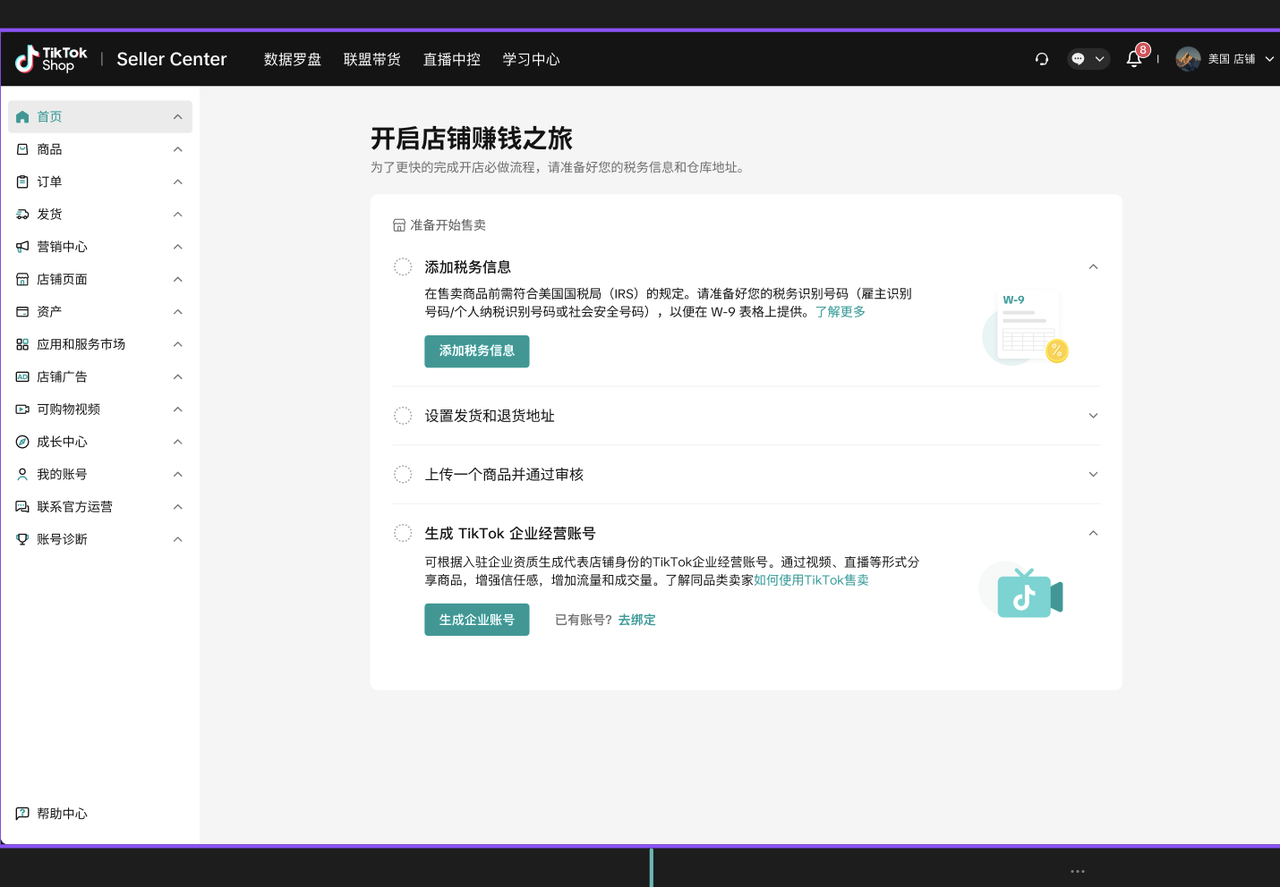1280x887 pixels.
Task: Collapse the 生成 TikTok 企业经营账号 section
Action: (x=1093, y=533)
